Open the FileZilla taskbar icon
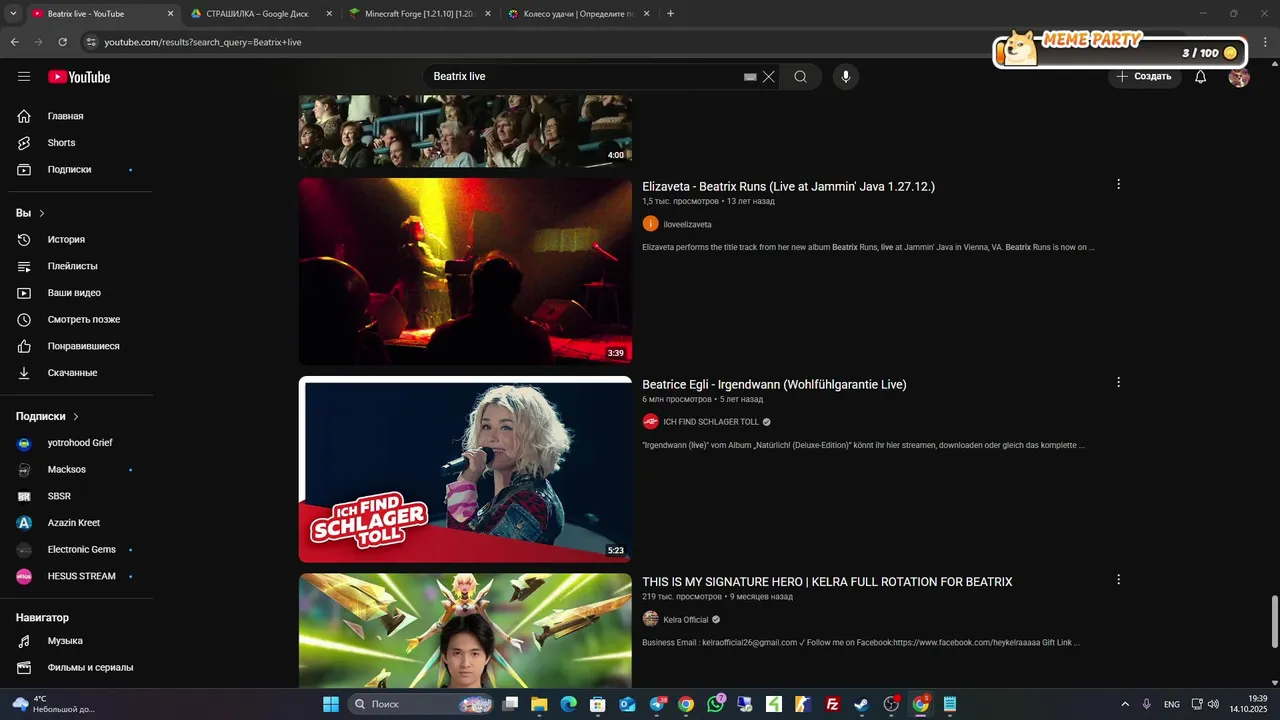Screen dimensions: 1280x720 tap(832, 704)
